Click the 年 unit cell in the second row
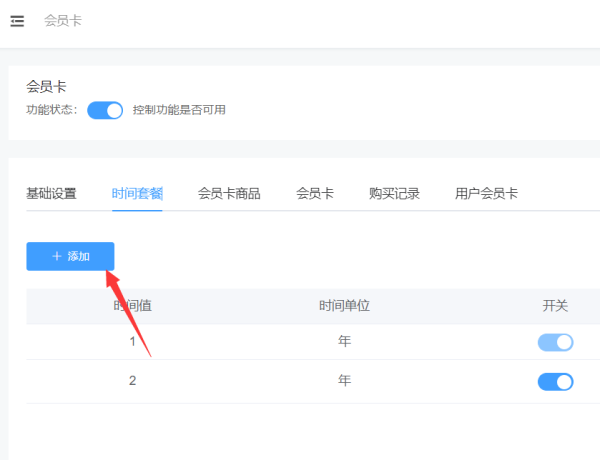Image resolution: width=600 pixels, height=460 pixels. coord(344,381)
